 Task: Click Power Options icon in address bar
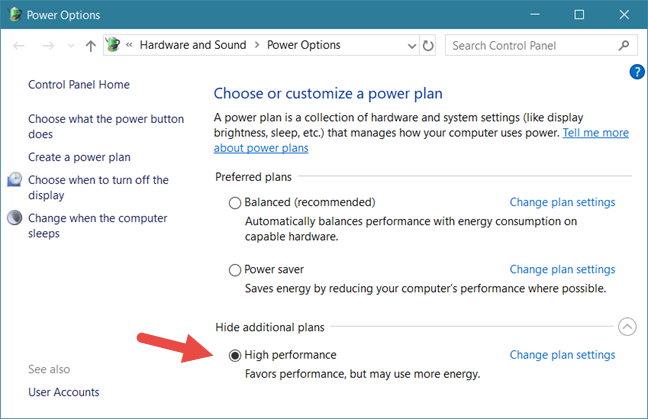pos(113,45)
